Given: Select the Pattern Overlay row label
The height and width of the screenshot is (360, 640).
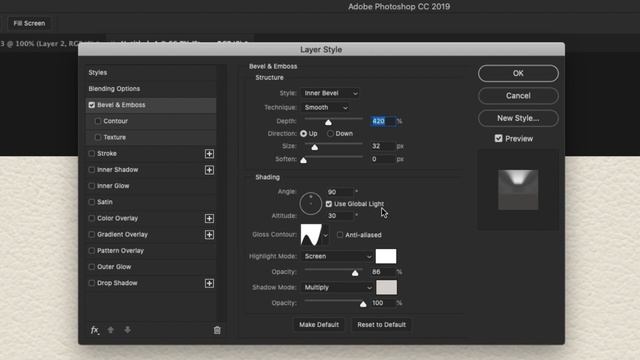Looking at the screenshot, I should pos(120,251).
